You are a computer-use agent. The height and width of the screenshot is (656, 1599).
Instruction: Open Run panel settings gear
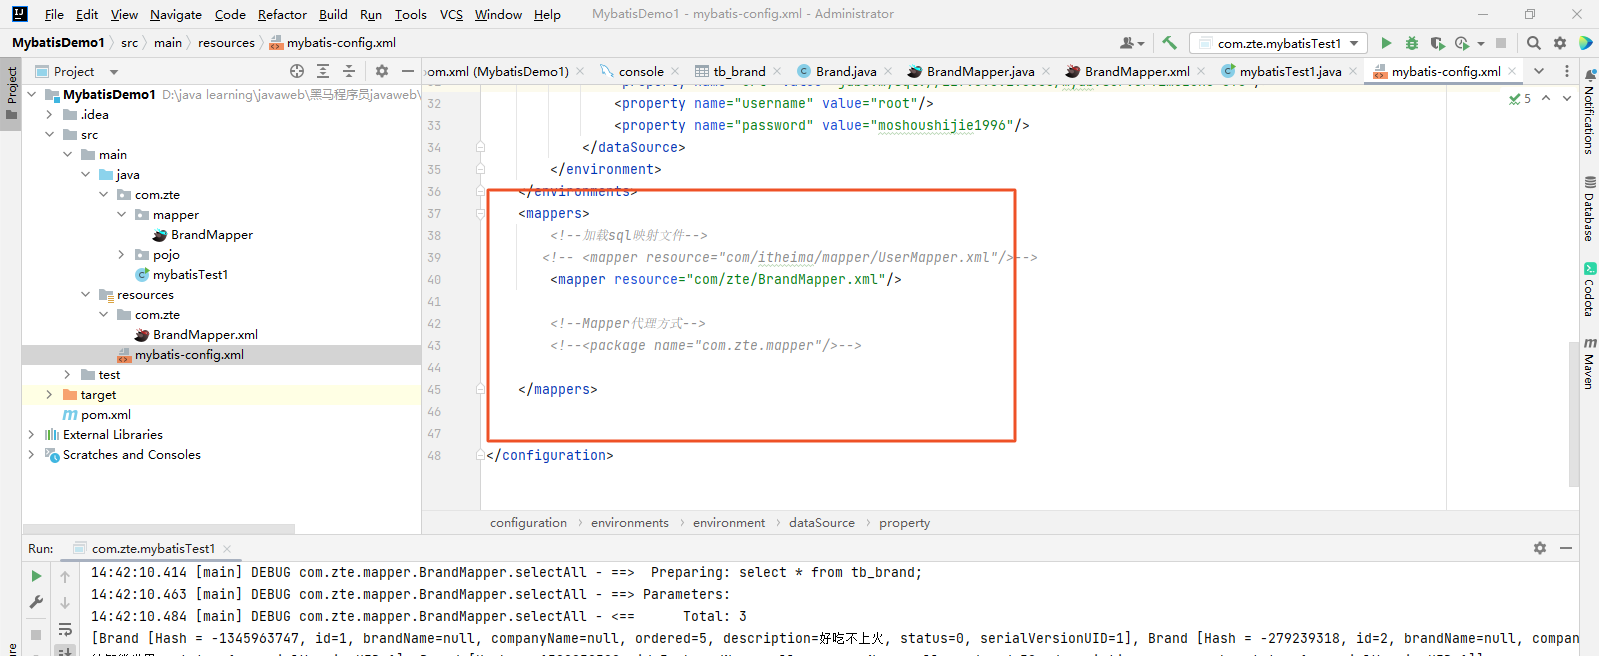(1540, 548)
